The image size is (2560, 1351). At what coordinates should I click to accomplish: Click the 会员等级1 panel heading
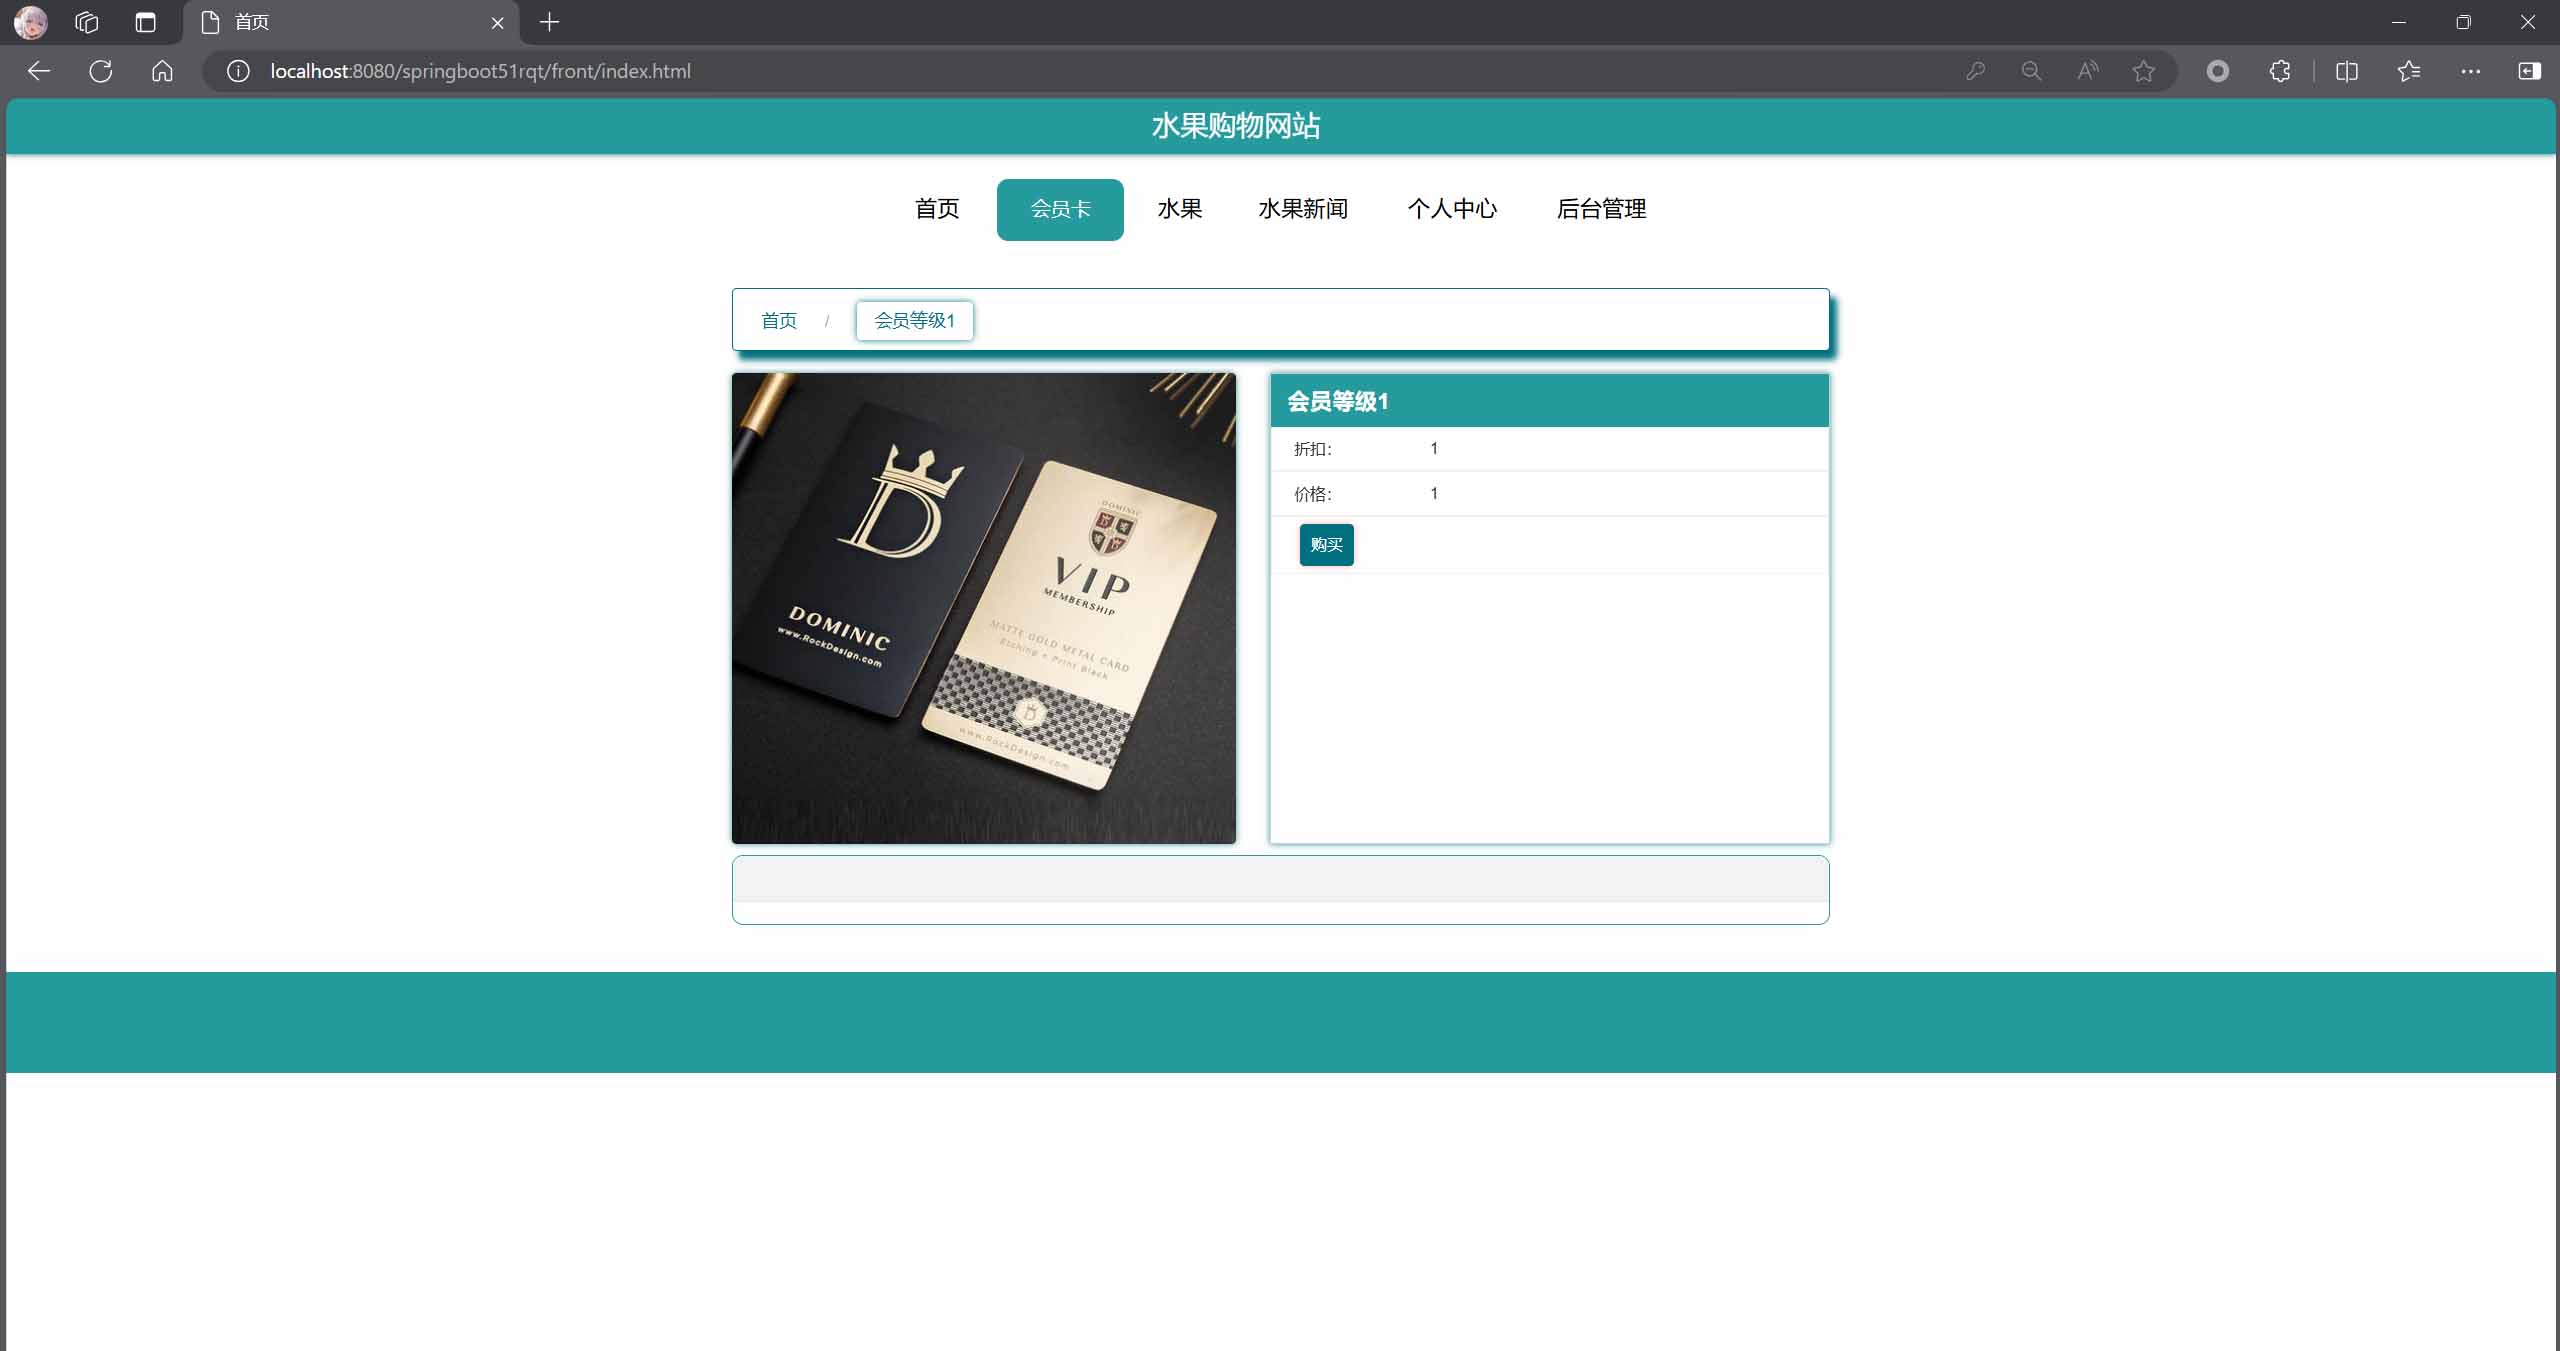coord(1549,401)
